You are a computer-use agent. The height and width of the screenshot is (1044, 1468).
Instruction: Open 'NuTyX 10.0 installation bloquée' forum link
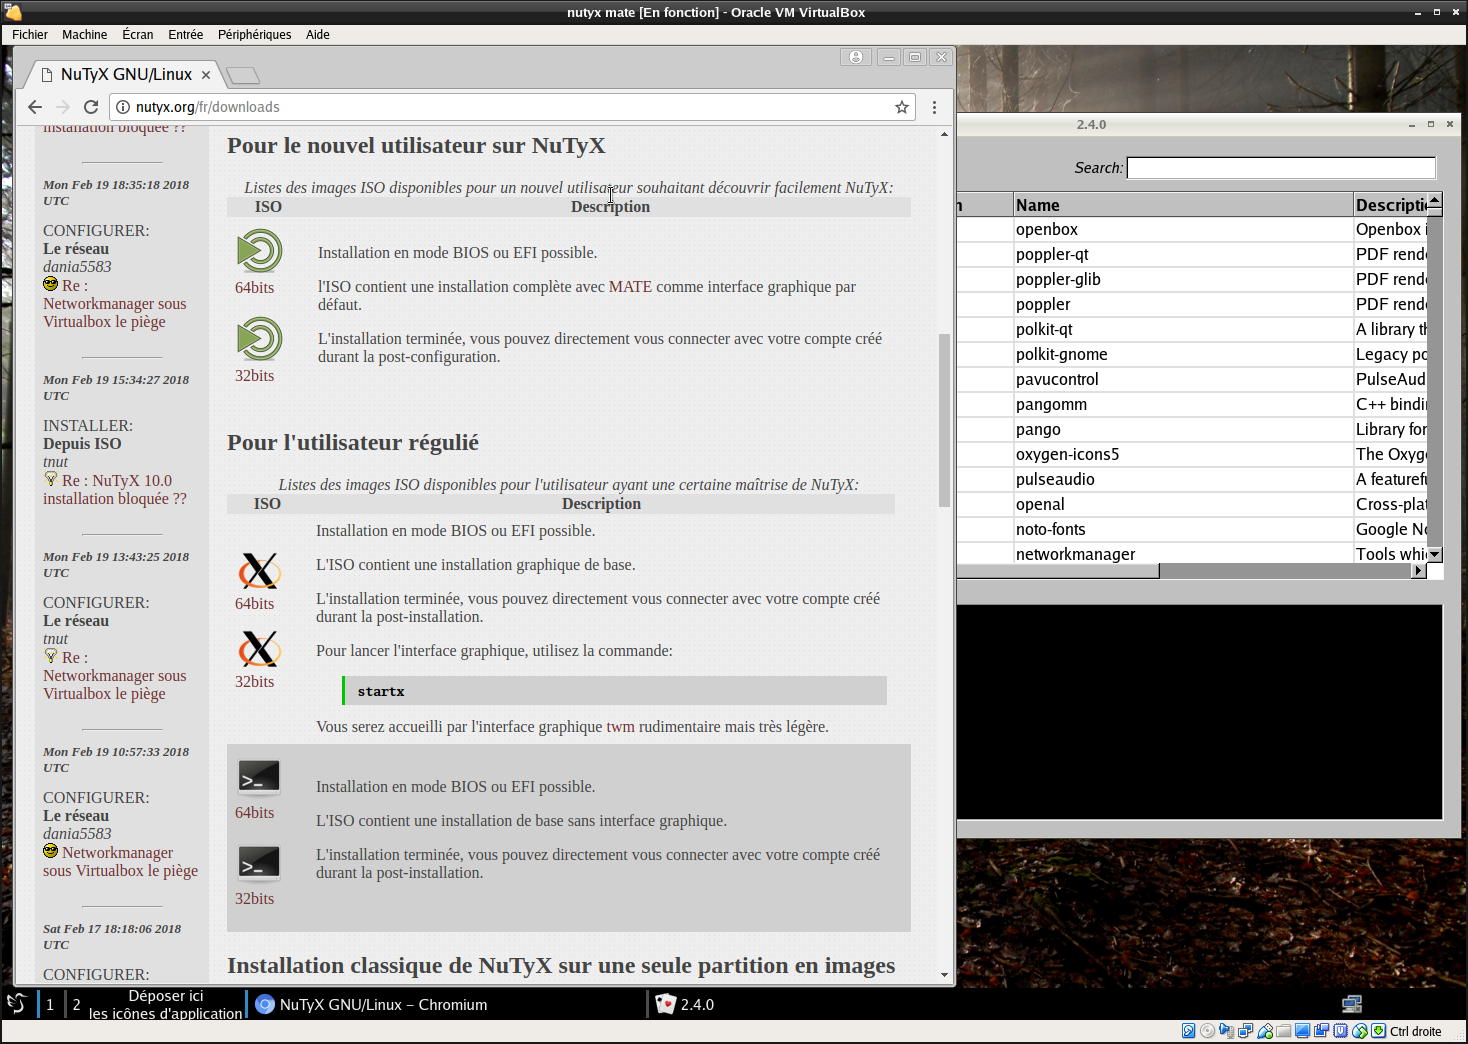coord(115,490)
